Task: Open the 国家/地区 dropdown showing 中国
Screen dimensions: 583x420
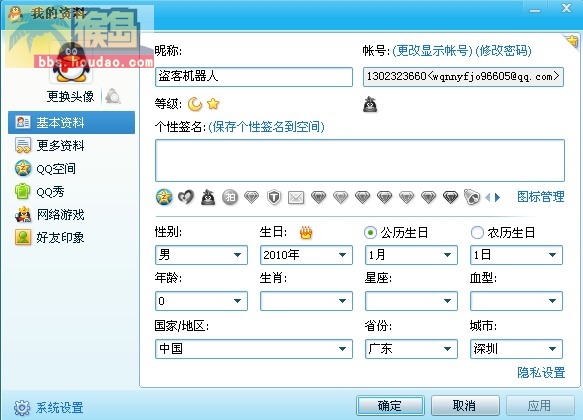Action: pos(254,349)
